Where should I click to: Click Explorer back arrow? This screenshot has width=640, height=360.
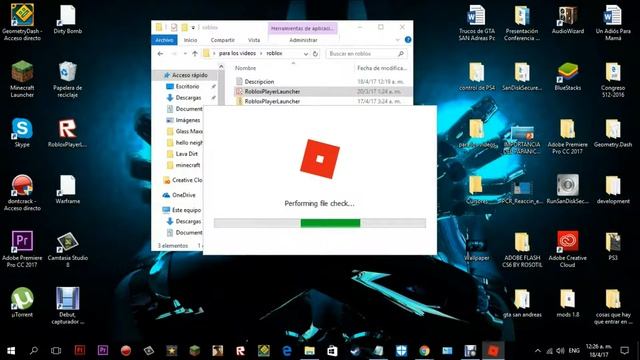pyautogui.click(x=160, y=53)
